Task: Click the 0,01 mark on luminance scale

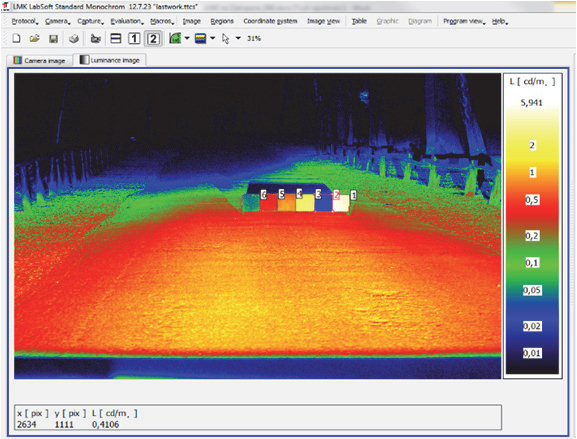Action: 532,353
